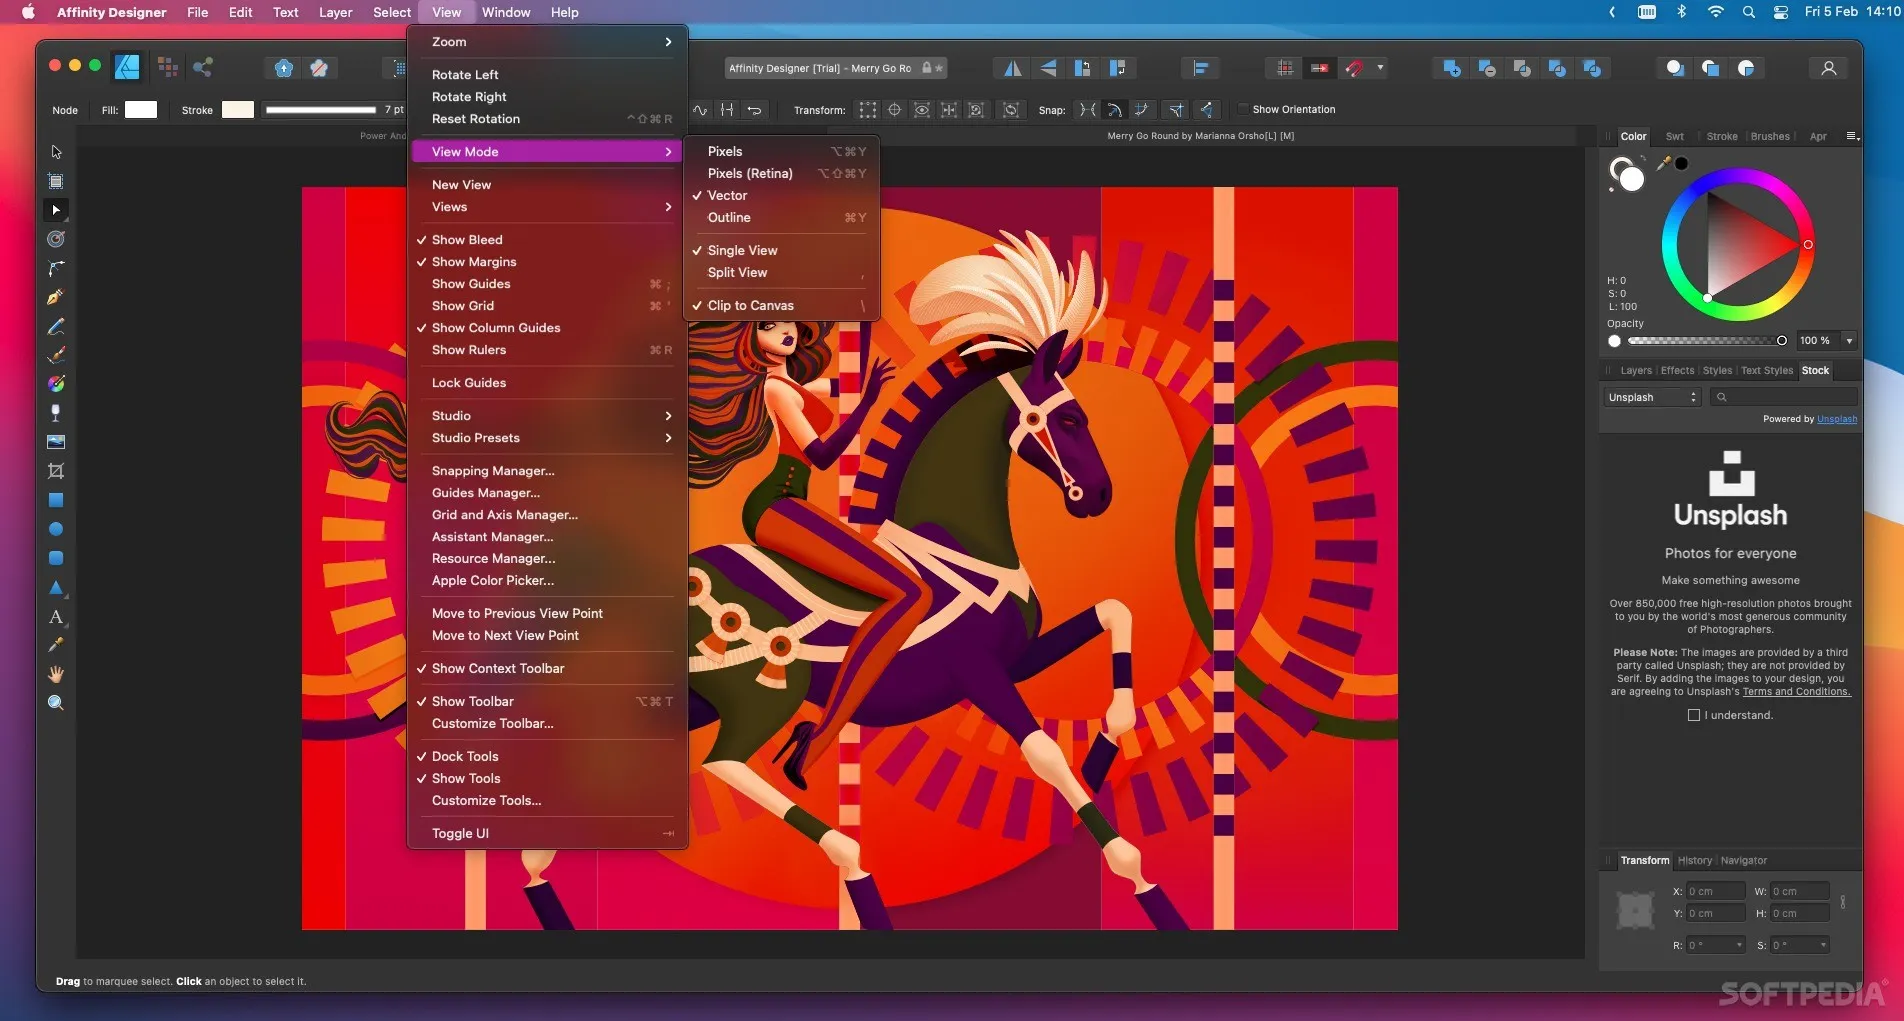The image size is (1904, 1021).
Task: Open the Color panel options menu
Action: [1851, 136]
